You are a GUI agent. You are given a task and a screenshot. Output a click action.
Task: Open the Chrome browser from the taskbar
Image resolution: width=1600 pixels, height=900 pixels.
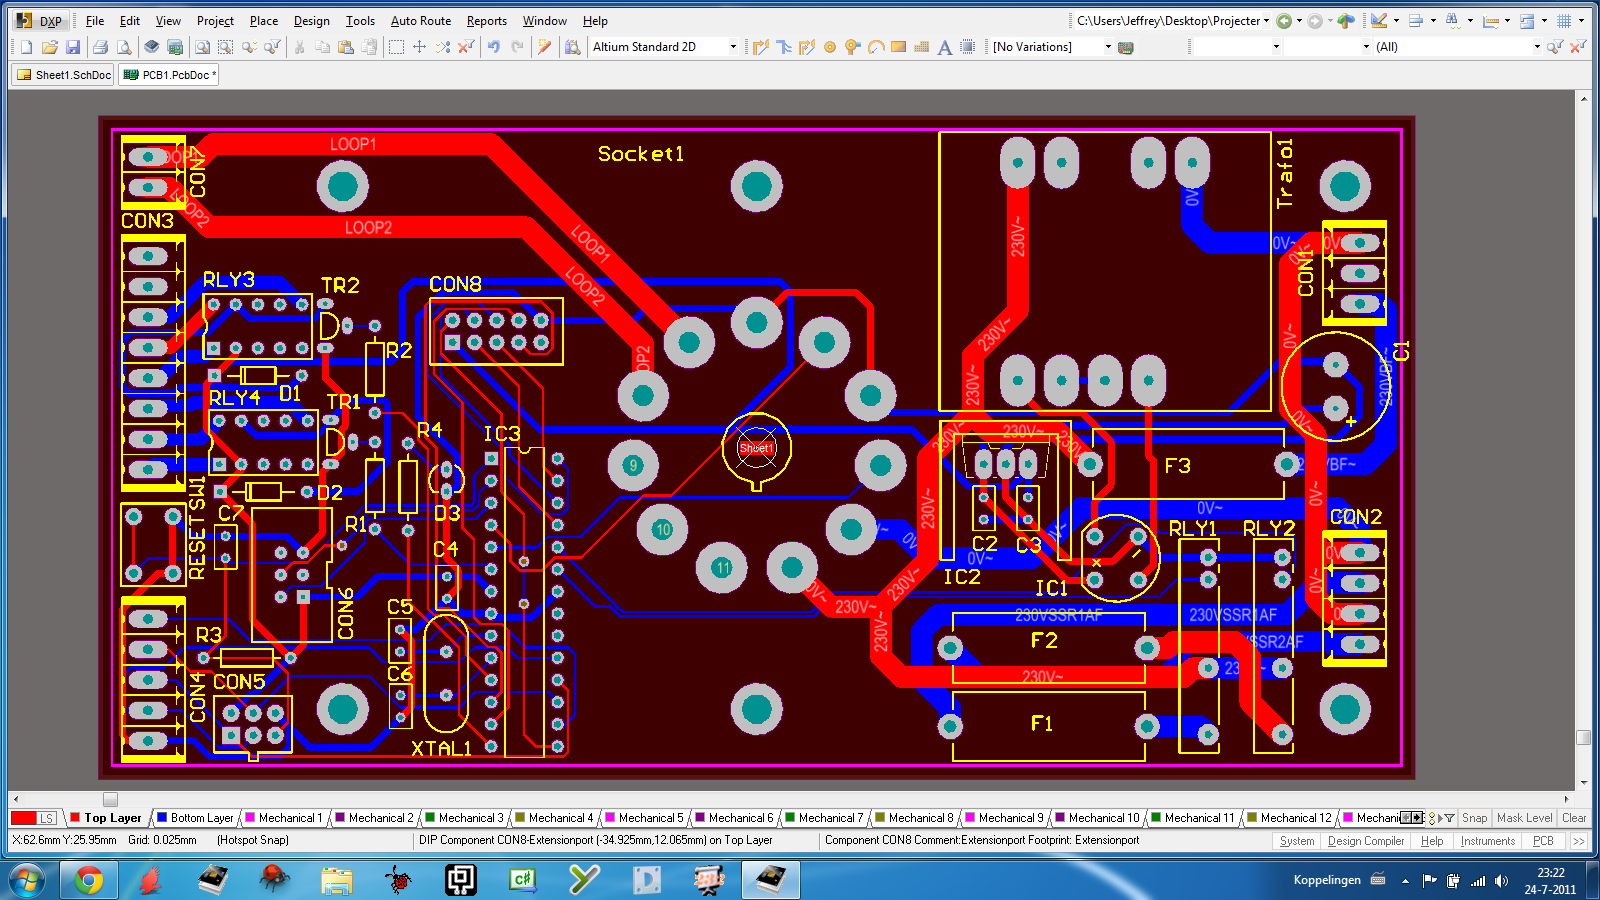coord(90,881)
